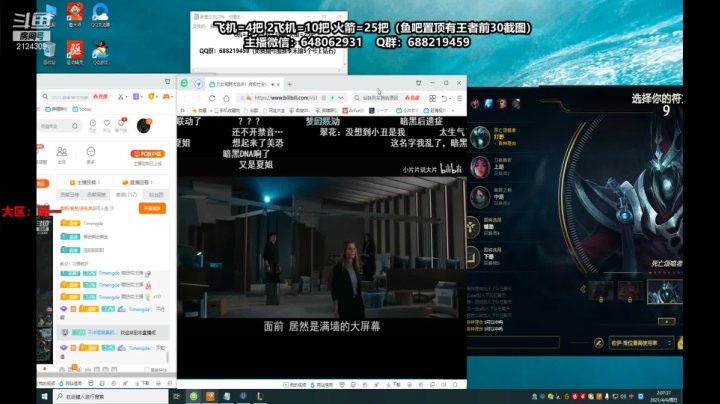This screenshot has height=404, width=720.
Task: Navigate back in bilibili browser window
Action: [x=185, y=98]
